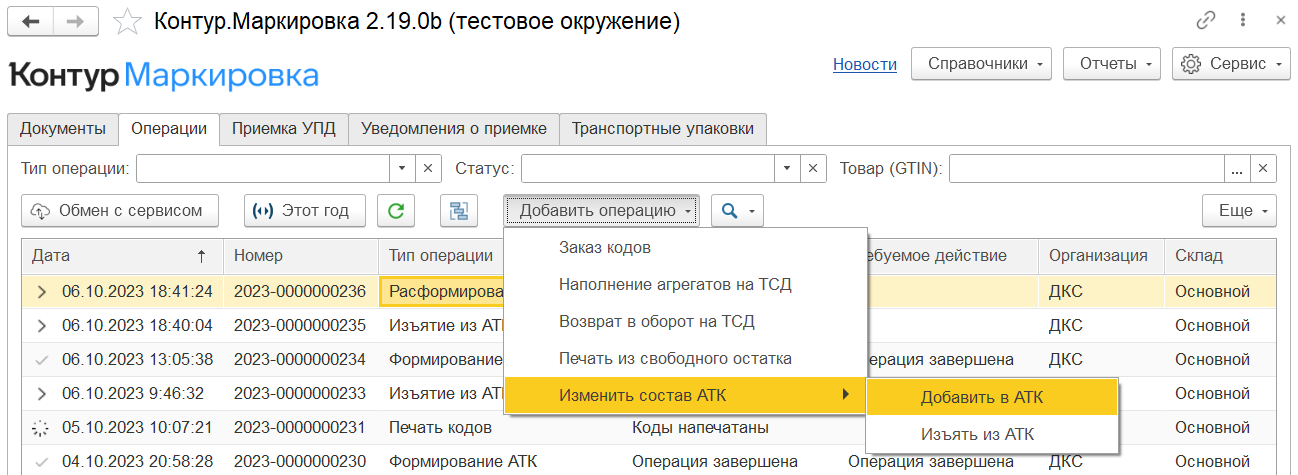
Task: Go back with the left arrow button
Action: coord(29,21)
